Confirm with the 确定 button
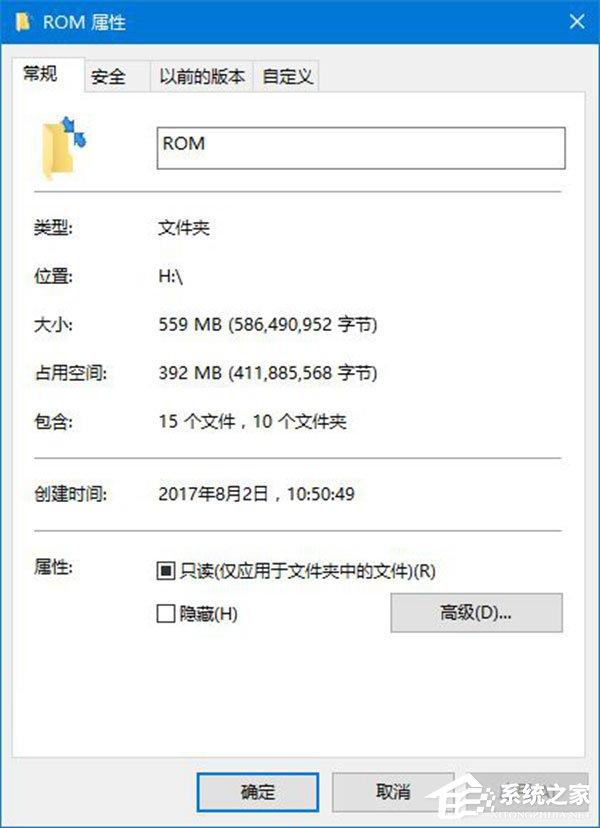Screen dimensions: 600x828 click(x=258, y=792)
